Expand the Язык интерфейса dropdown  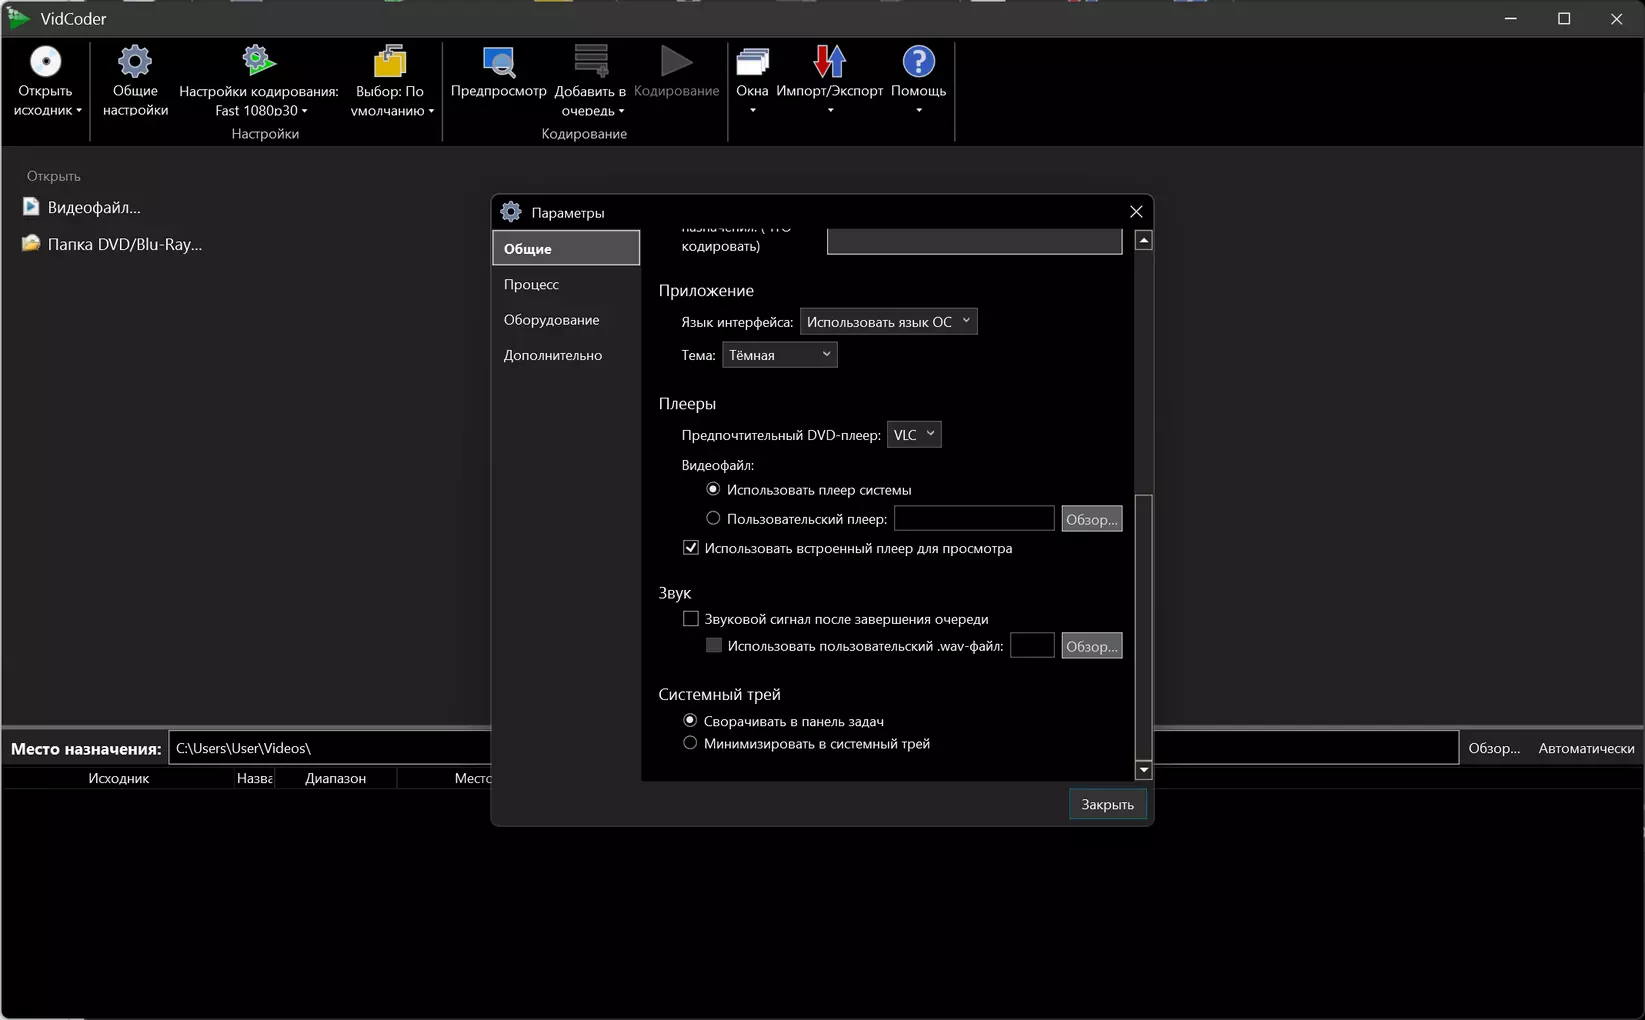888,322
